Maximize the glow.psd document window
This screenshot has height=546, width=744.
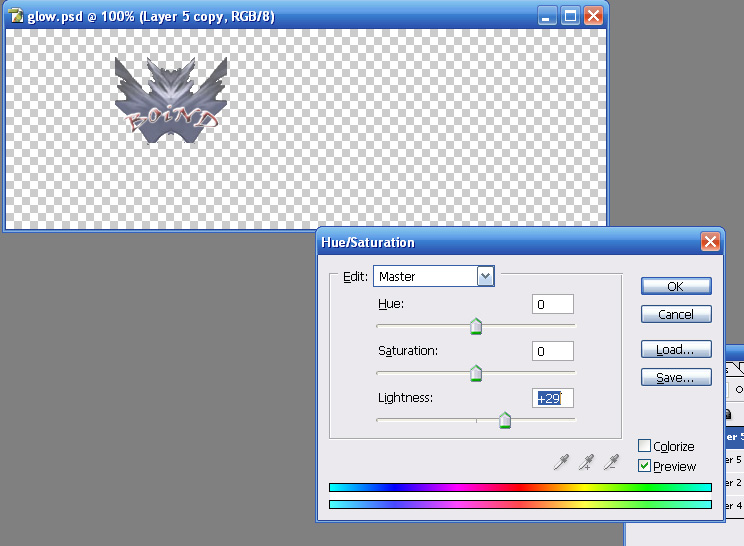point(570,16)
